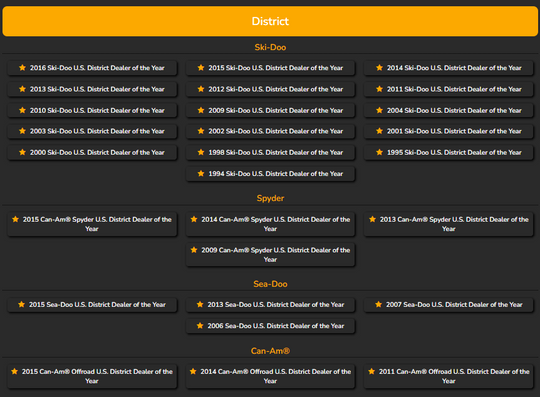Click star icon on 2014 Spyder award

pos(194,219)
